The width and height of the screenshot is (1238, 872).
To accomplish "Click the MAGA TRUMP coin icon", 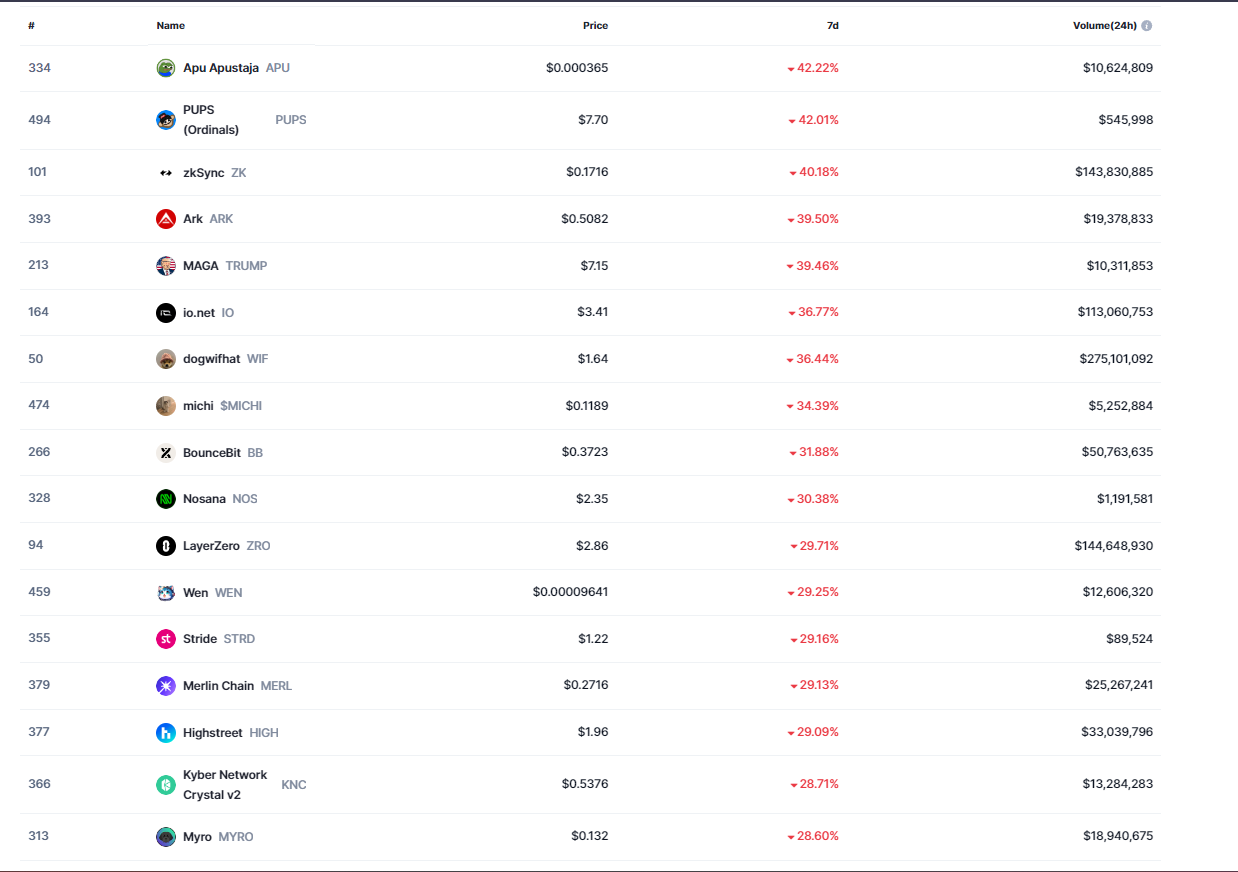I will click(x=166, y=266).
